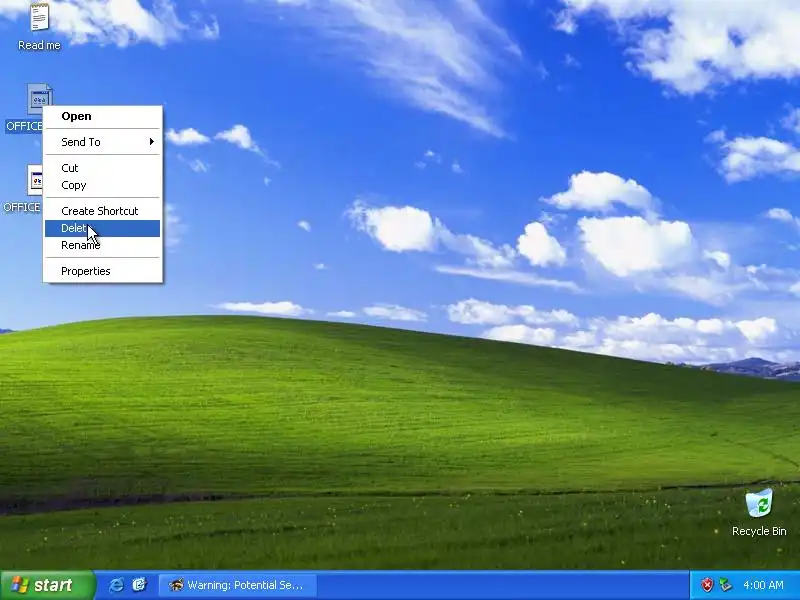Choose Rename from the context menu
This screenshot has height=600, width=800.
[103, 245]
